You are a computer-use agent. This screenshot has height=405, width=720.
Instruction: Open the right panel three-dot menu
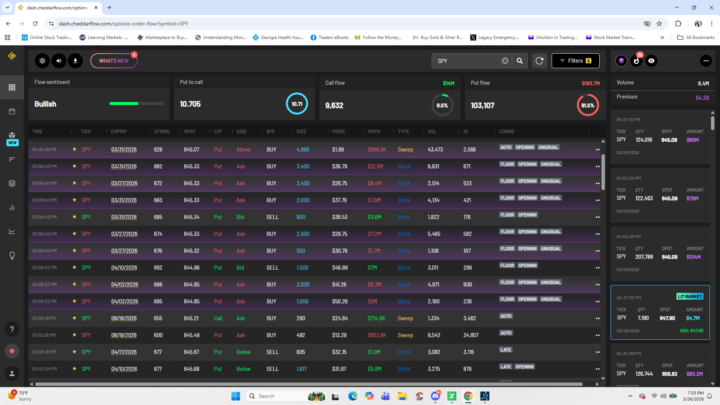pos(706,61)
